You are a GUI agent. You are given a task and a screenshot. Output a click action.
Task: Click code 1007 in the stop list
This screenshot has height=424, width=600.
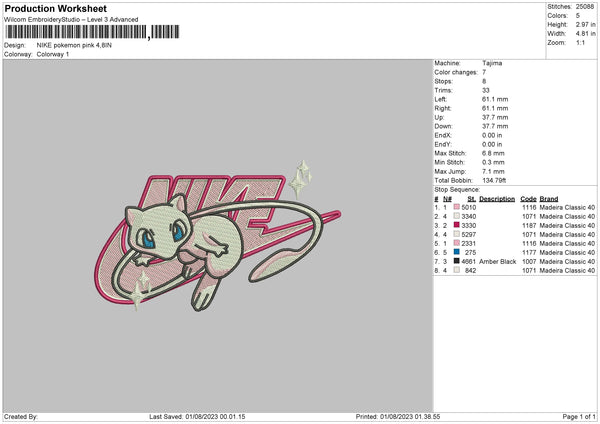tap(529, 261)
